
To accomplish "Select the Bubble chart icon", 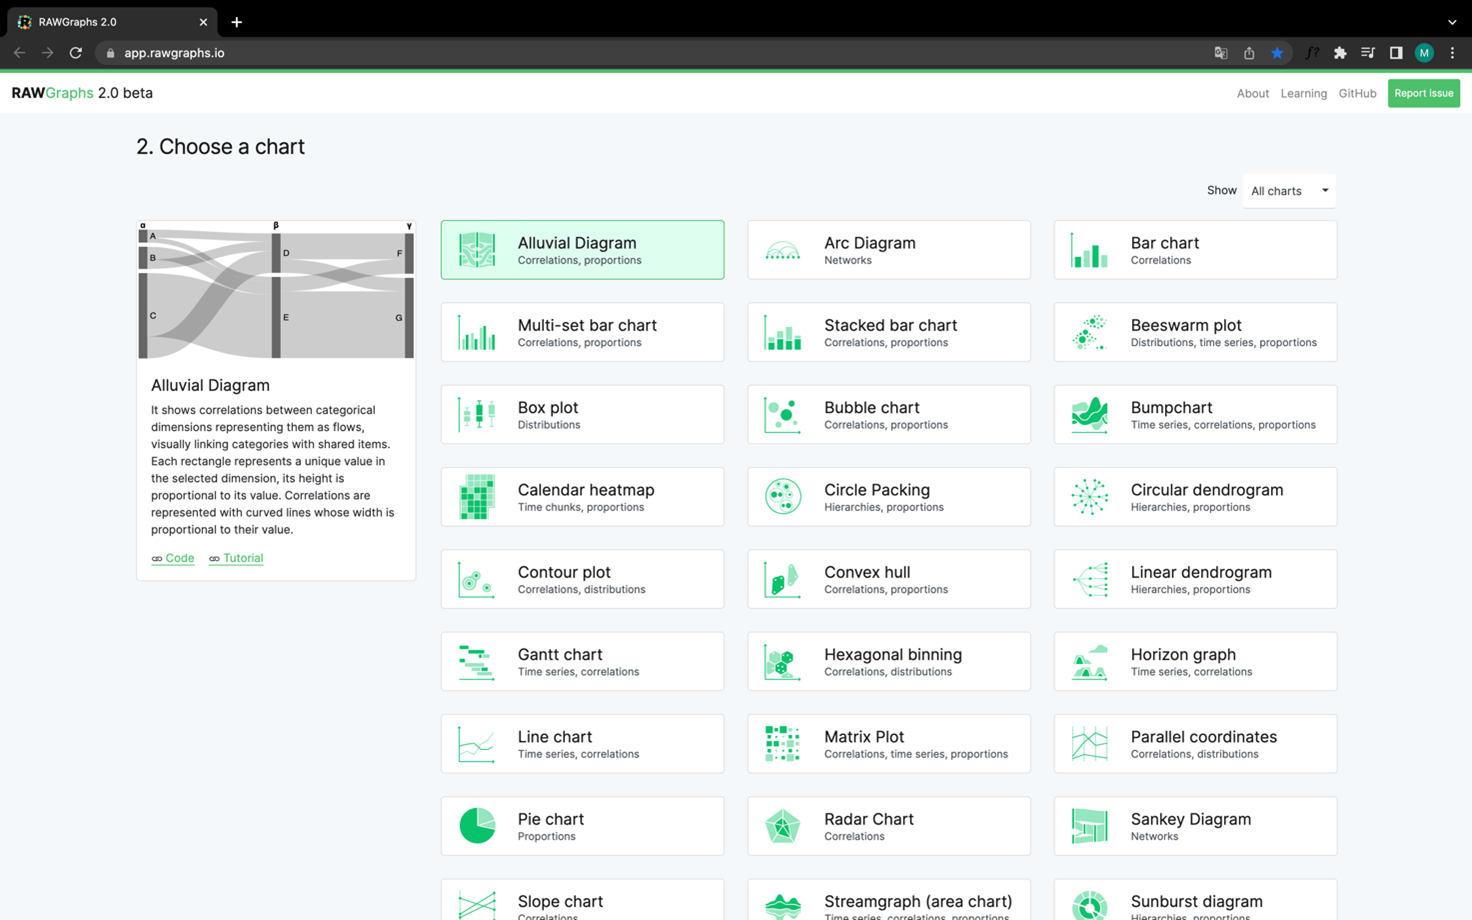I will point(783,414).
